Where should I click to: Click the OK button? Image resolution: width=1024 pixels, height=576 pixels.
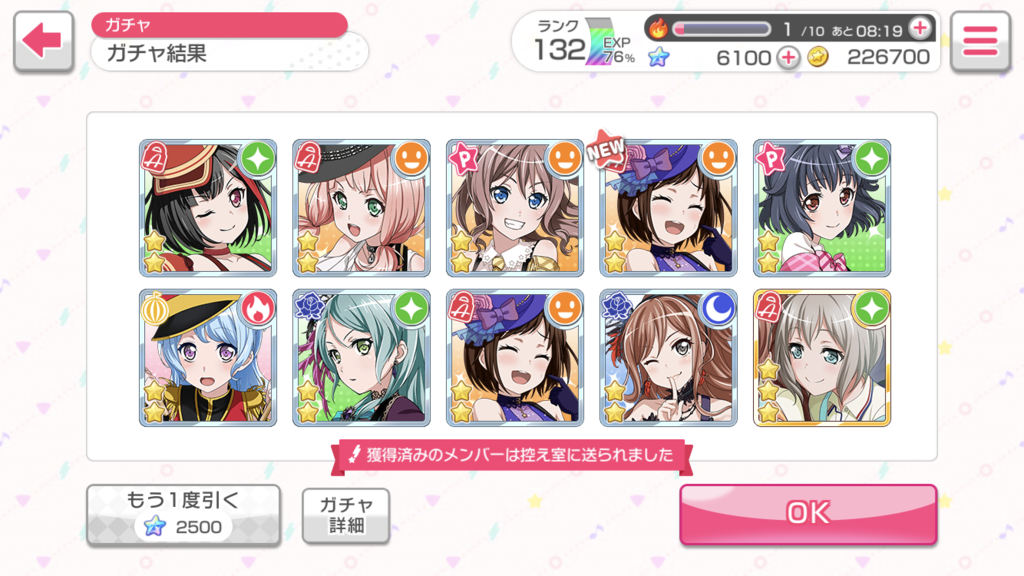[x=808, y=514]
